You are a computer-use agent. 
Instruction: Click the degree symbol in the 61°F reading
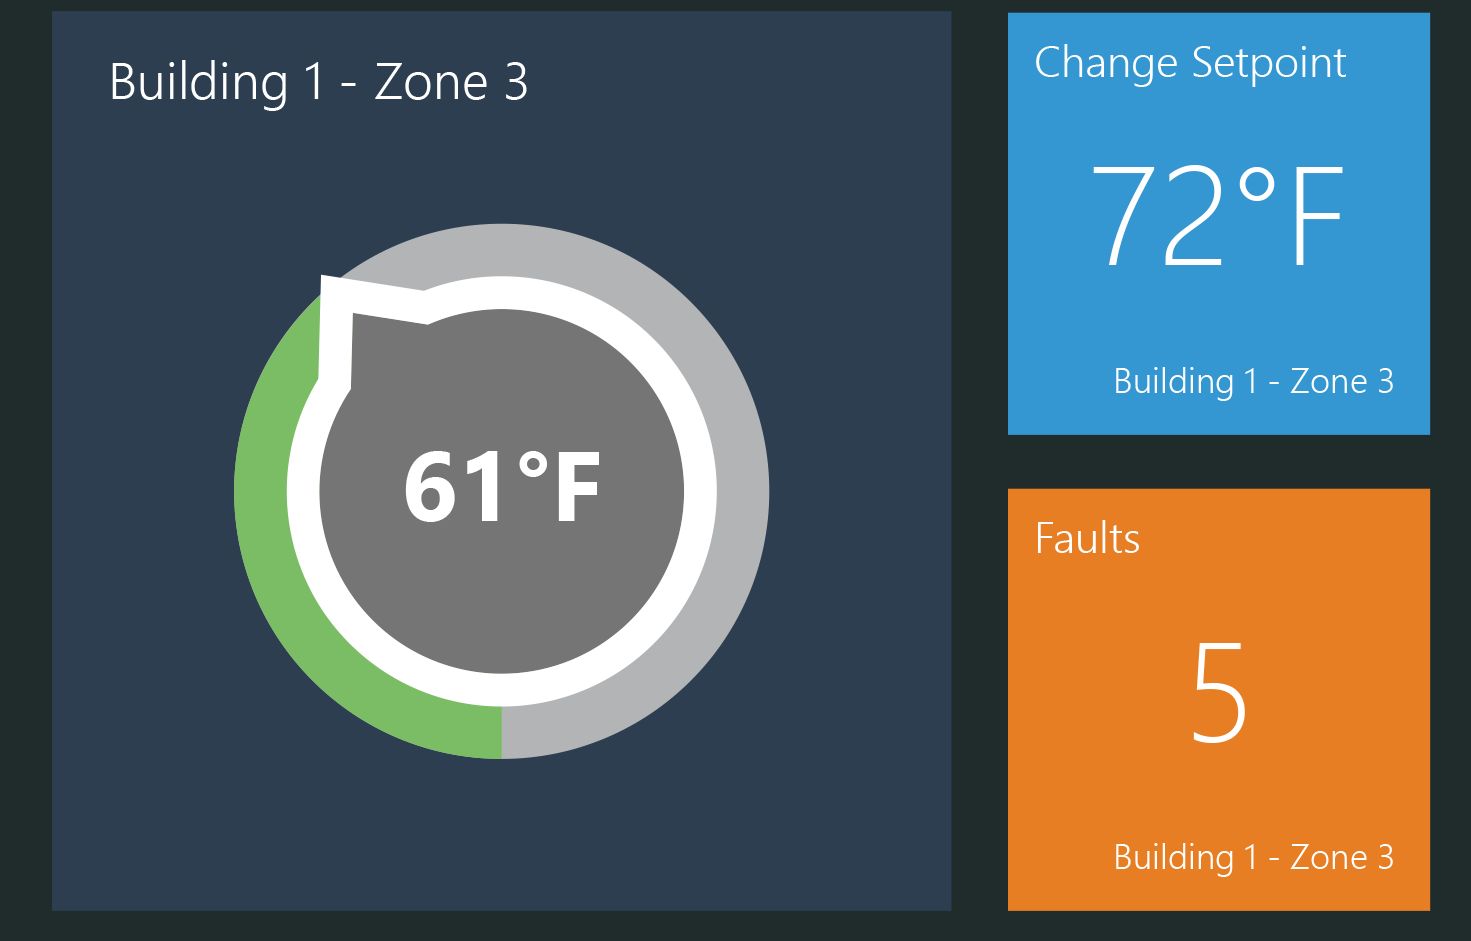pyautogui.click(x=534, y=466)
